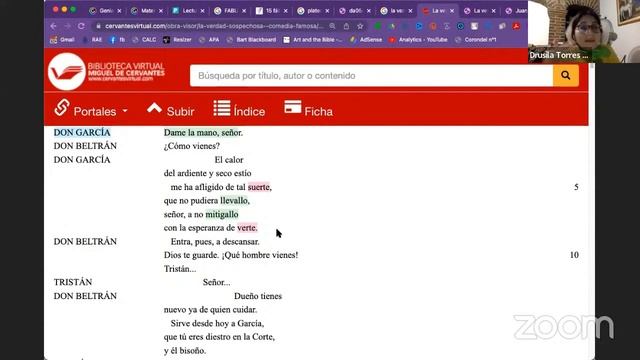The height and width of the screenshot is (360, 640).
Task: Click the pink-highlighted word suerte
Action: click(x=259, y=187)
